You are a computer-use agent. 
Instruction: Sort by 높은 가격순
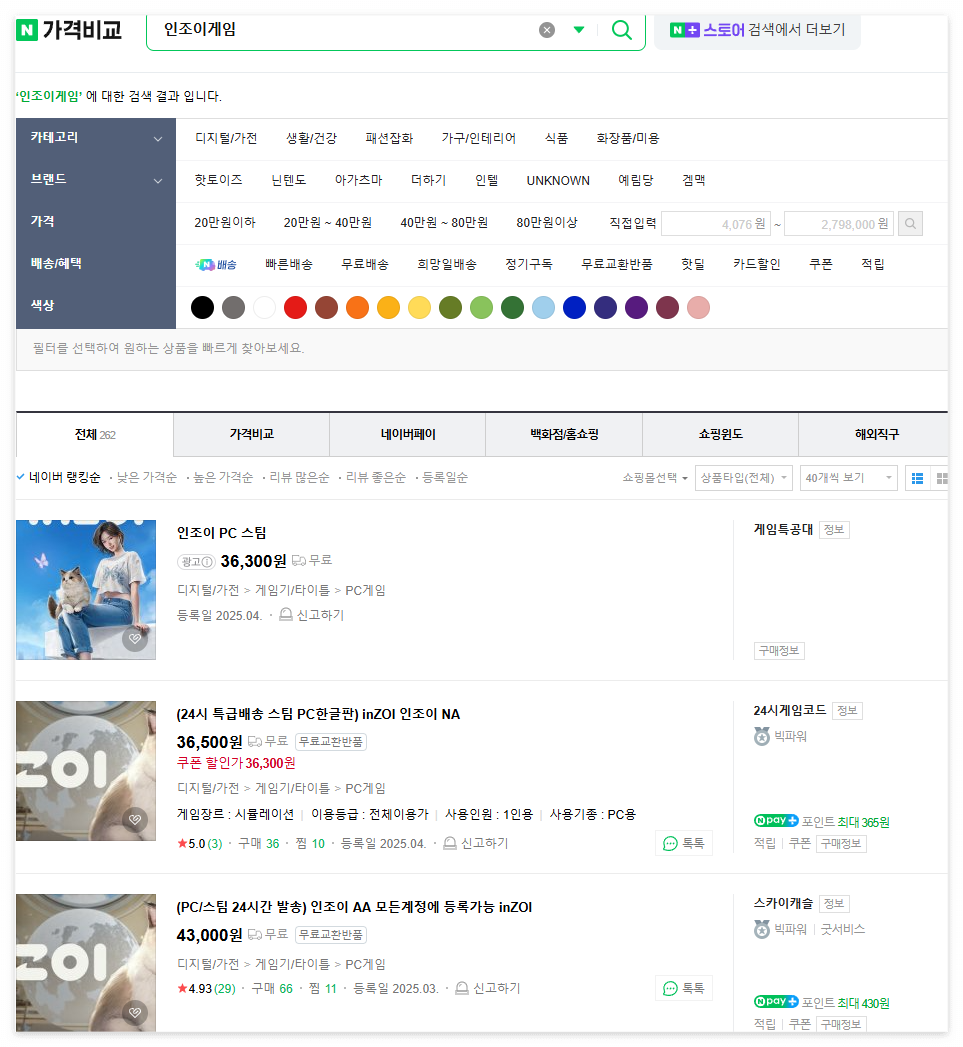tap(223, 477)
